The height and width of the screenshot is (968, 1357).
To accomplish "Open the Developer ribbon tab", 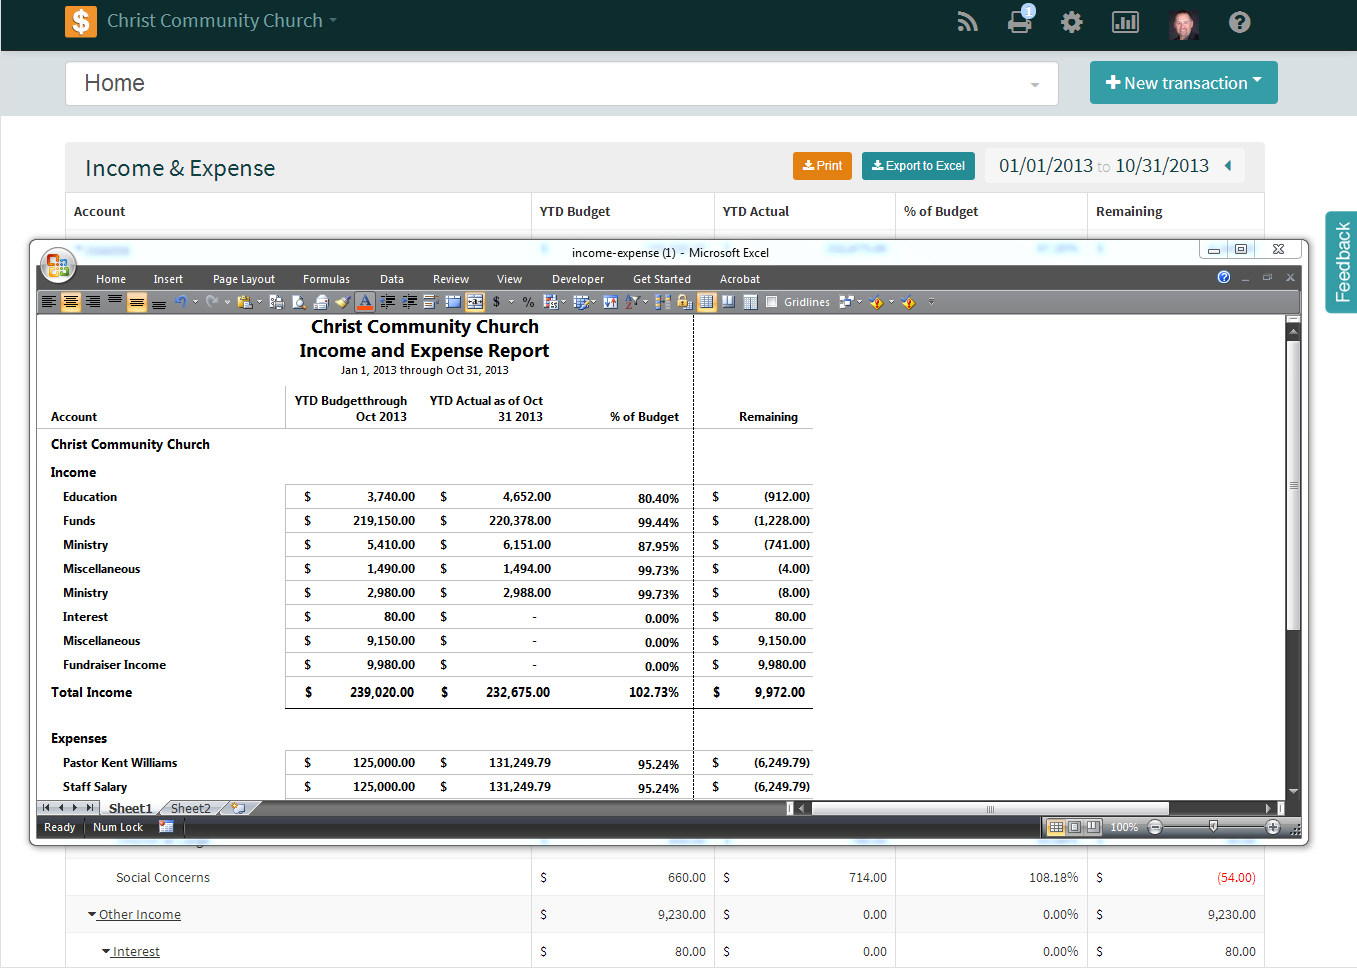I will pos(578,279).
